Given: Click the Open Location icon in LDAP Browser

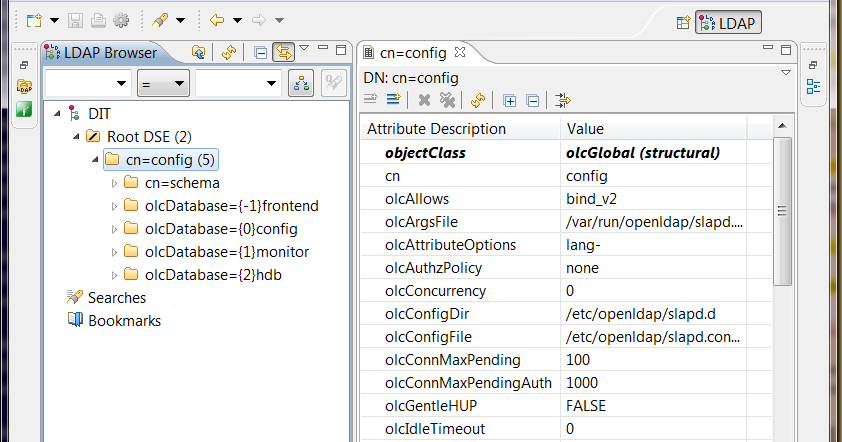Looking at the screenshot, I should [198, 53].
